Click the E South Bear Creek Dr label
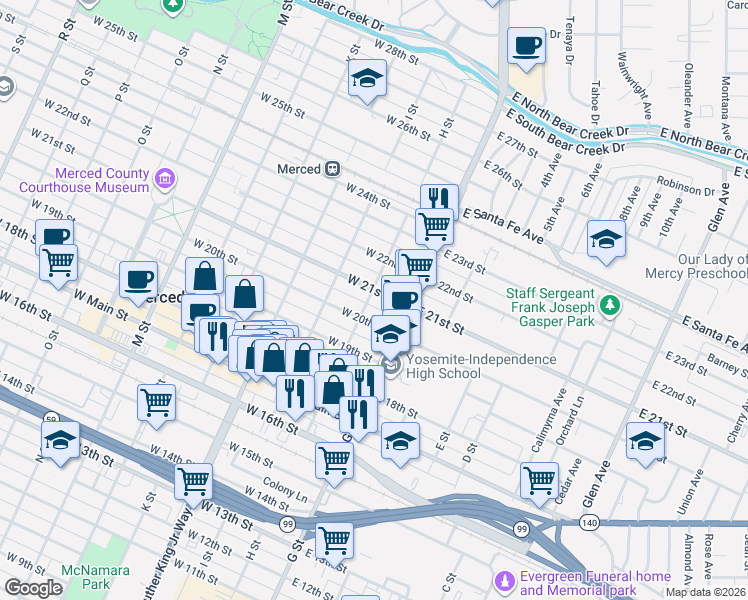The image size is (748, 600). (x=565, y=134)
